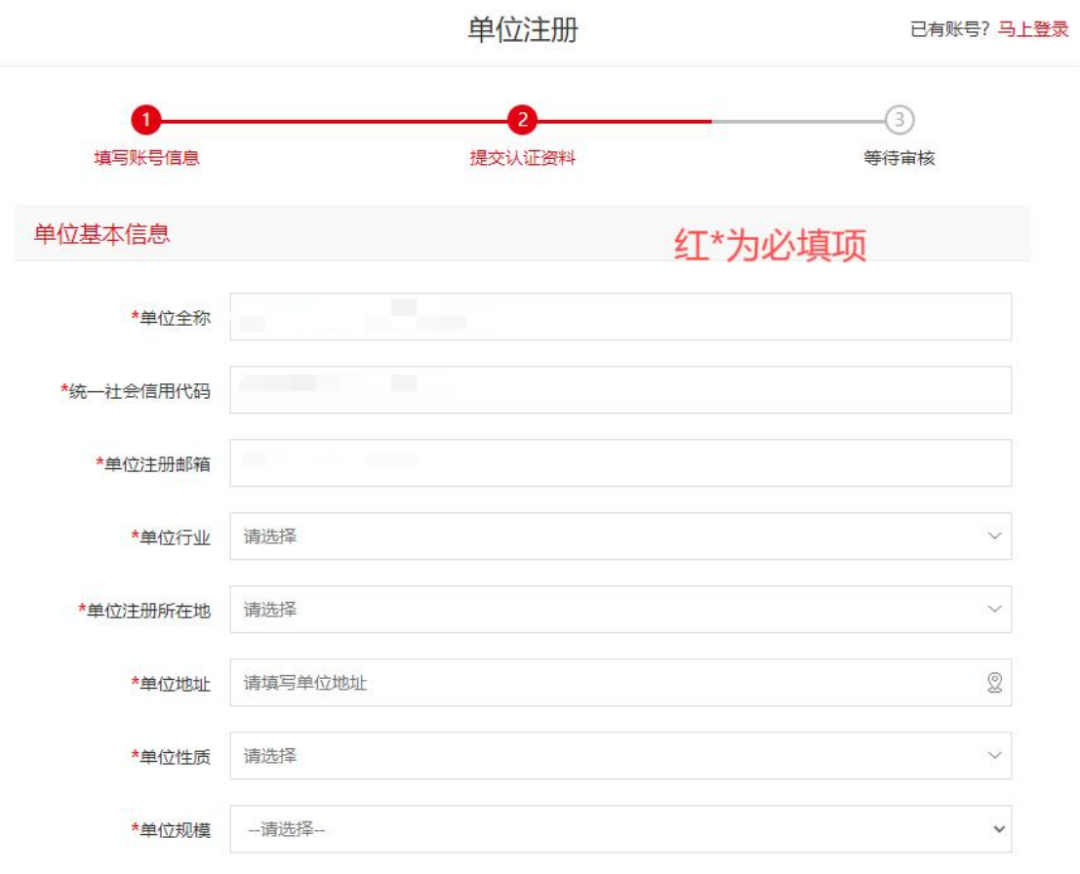Focus the 单位地址 input field

pos(621,683)
